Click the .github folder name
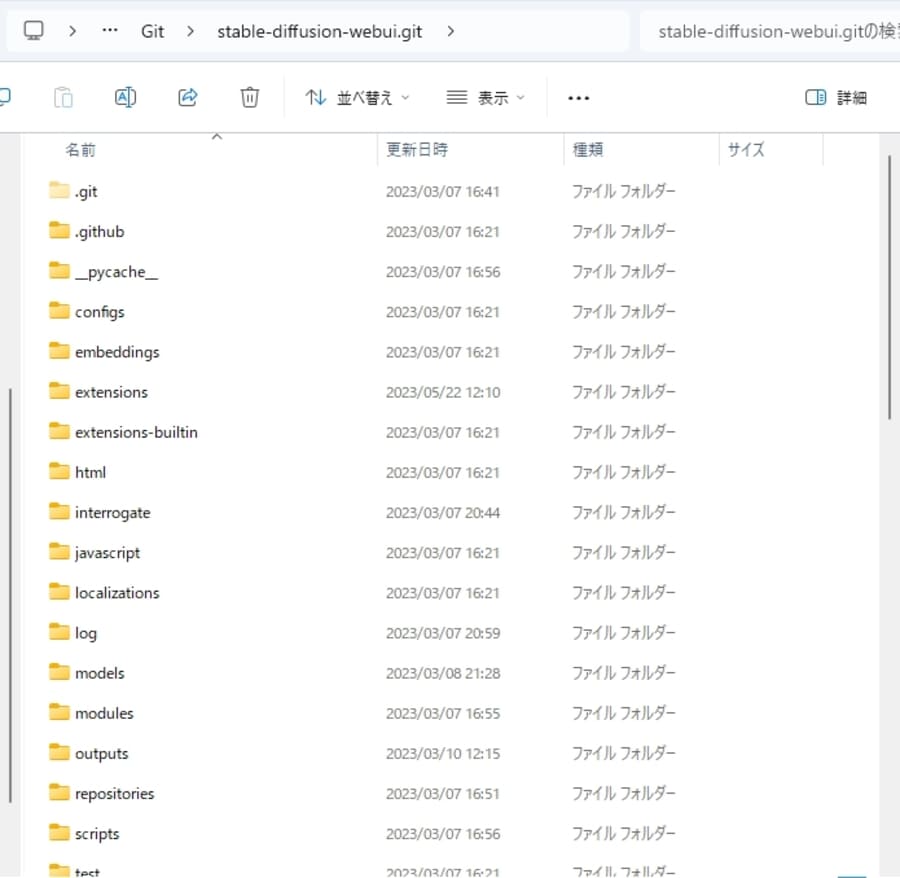The image size is (900, 878). tap(100, 232)
